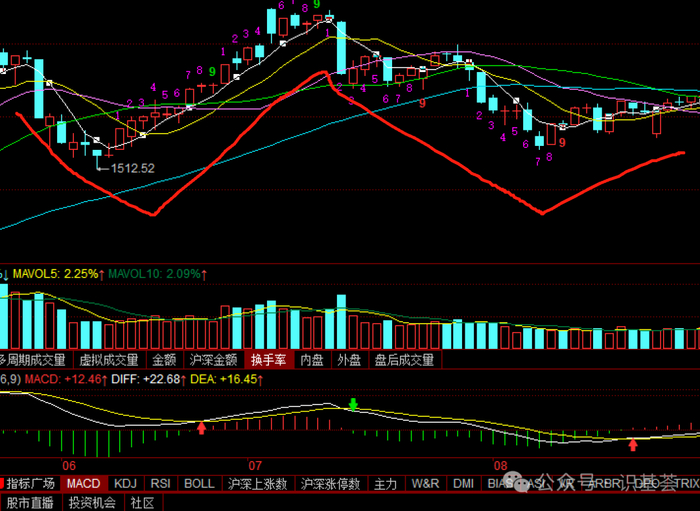Select the MACD indicator tab
The width and height of the screenshot is (700, 511).
click(83, 484)
